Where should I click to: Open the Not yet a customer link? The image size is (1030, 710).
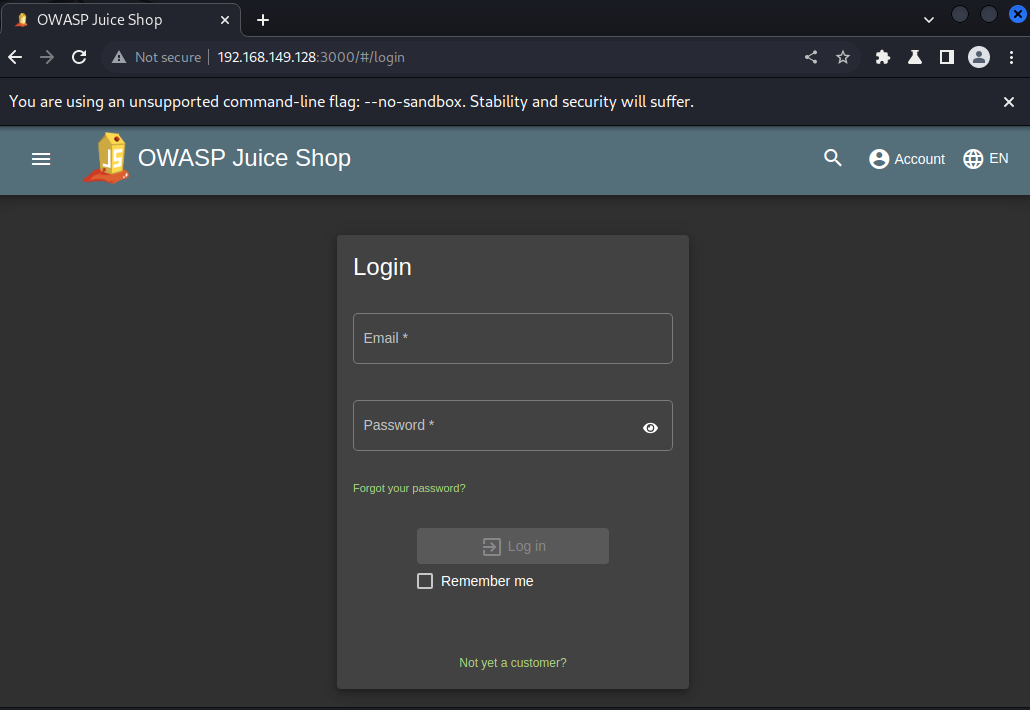[x=512, y=663]
